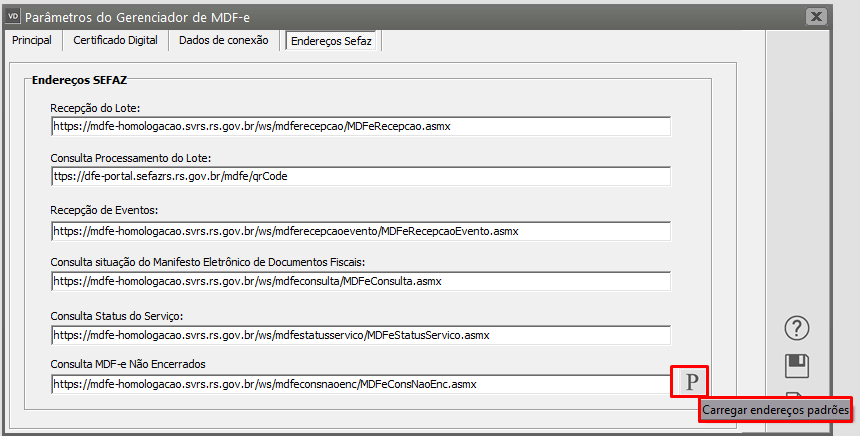Switch to the Principal tab
This screenshot has height=436, width=860.
(31, 41)
